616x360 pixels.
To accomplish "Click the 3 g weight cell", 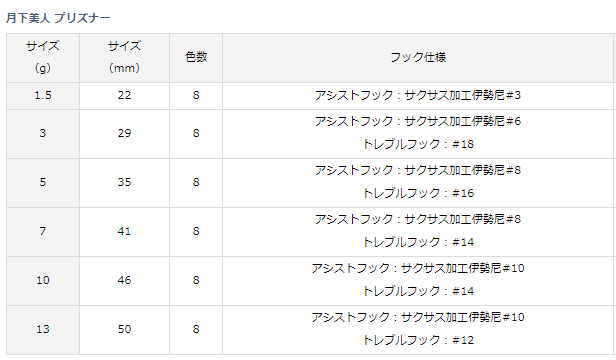I will click(43, 134).
